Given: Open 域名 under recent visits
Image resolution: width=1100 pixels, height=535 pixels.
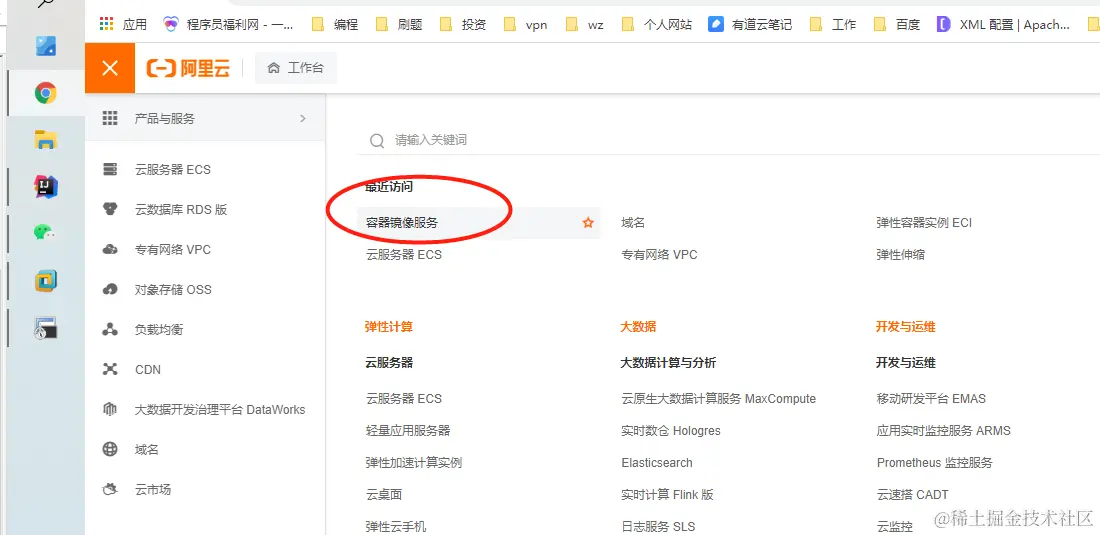Looking at the screenshot, I should click(x=633, y=223).
